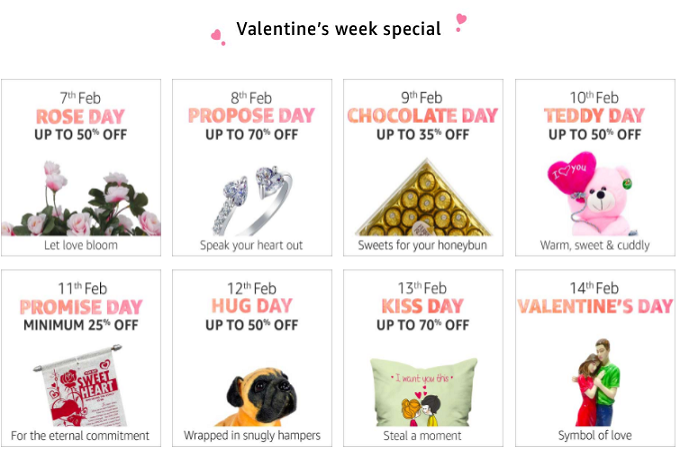Screen dimensions: 680x450
Task: Click the hugging couple figurine image
Action: [596, 382]
